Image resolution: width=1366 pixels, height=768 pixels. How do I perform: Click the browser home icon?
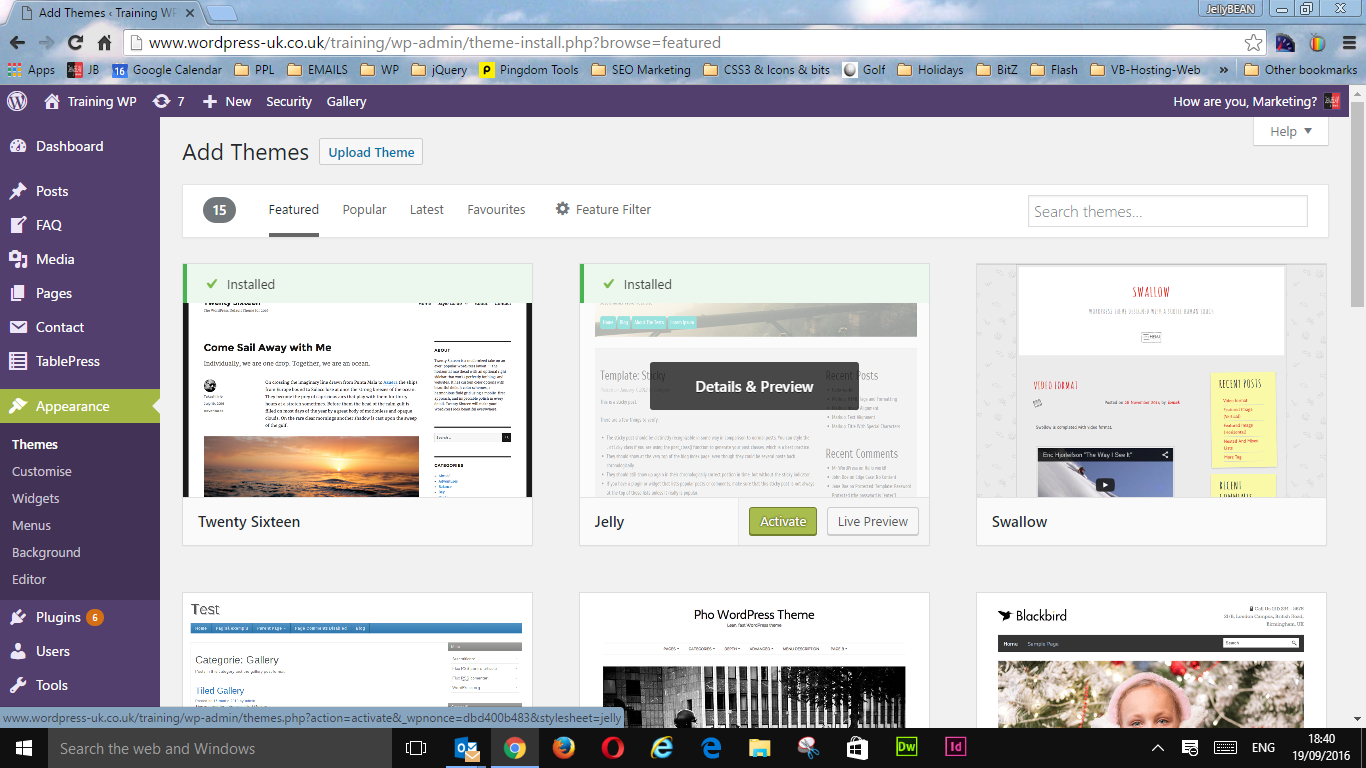click(x=104, y=43)
